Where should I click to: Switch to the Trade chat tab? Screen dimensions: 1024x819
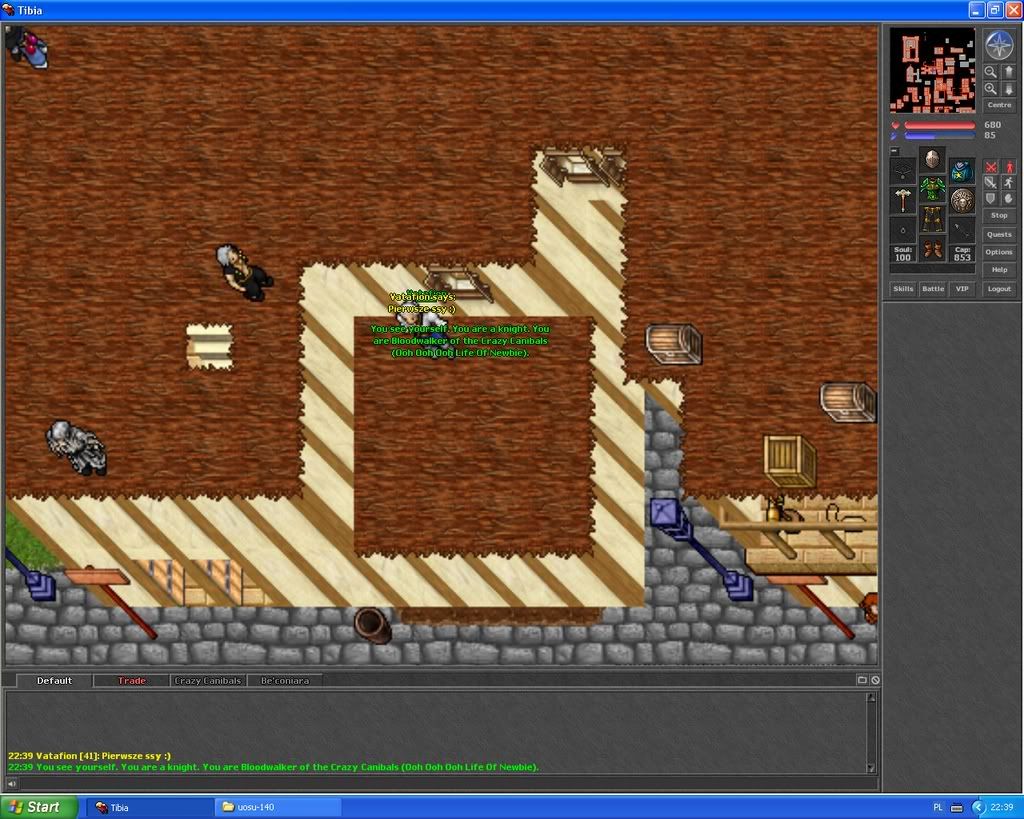(132, 681)
